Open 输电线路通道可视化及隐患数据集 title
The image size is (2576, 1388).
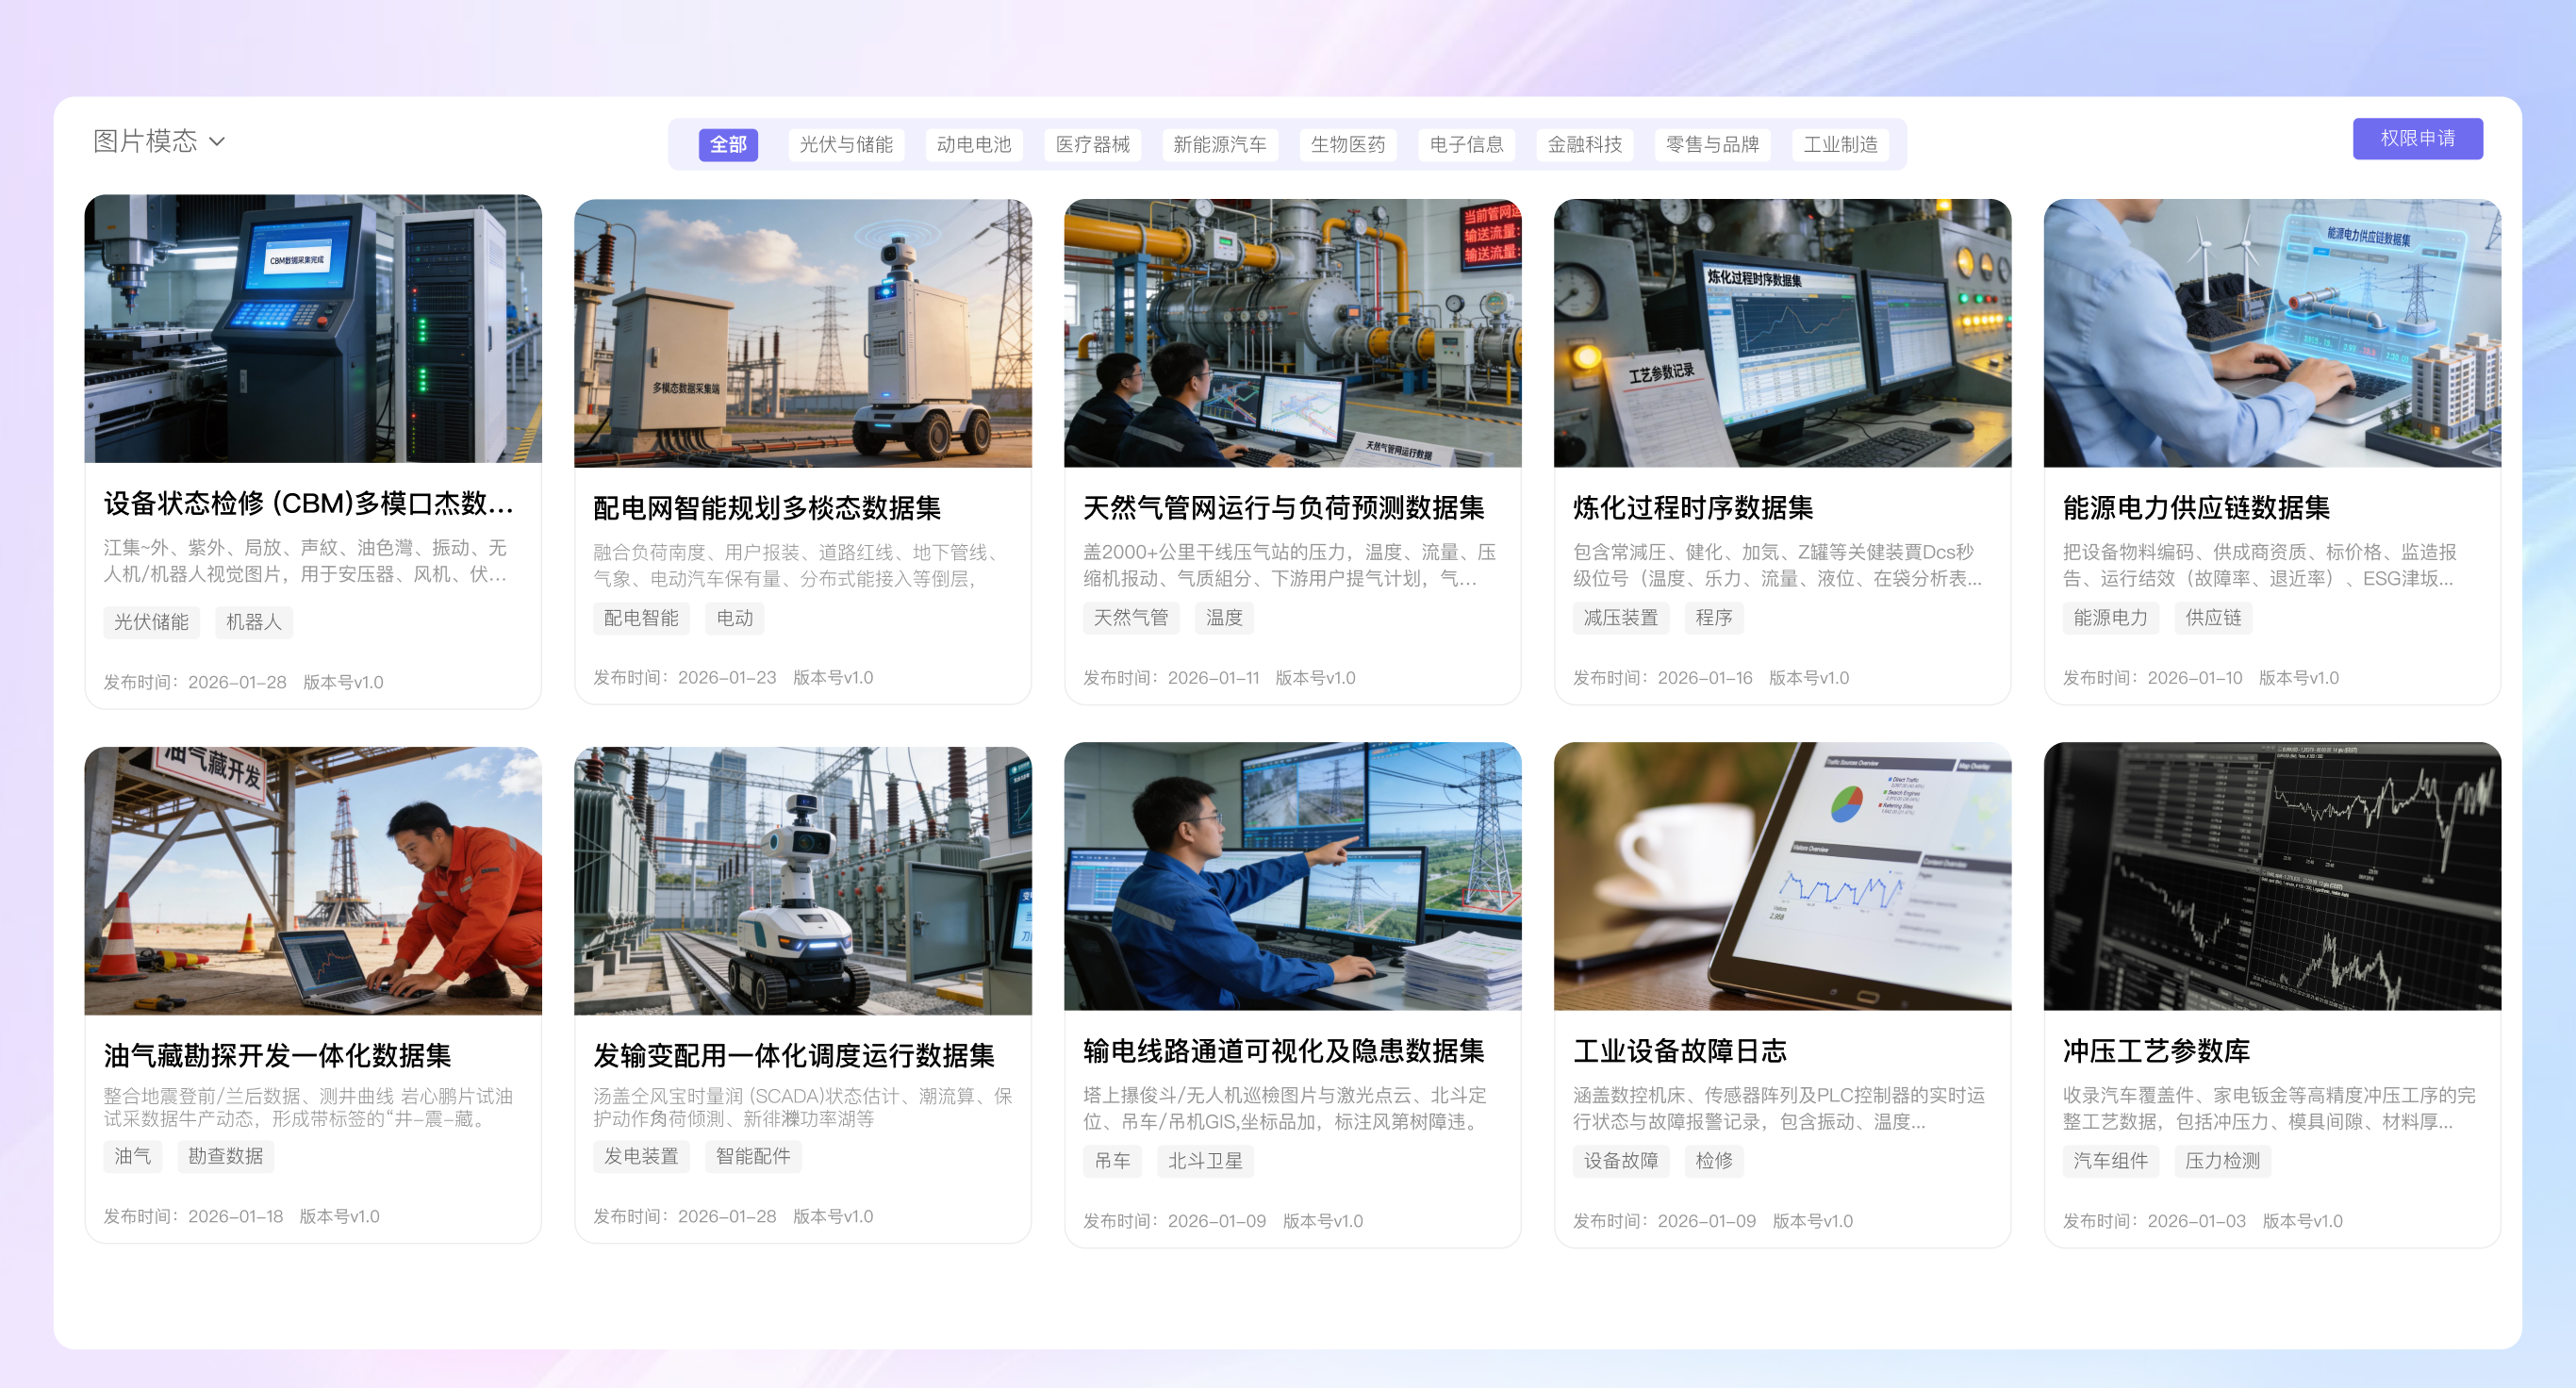[1283, 1050]
